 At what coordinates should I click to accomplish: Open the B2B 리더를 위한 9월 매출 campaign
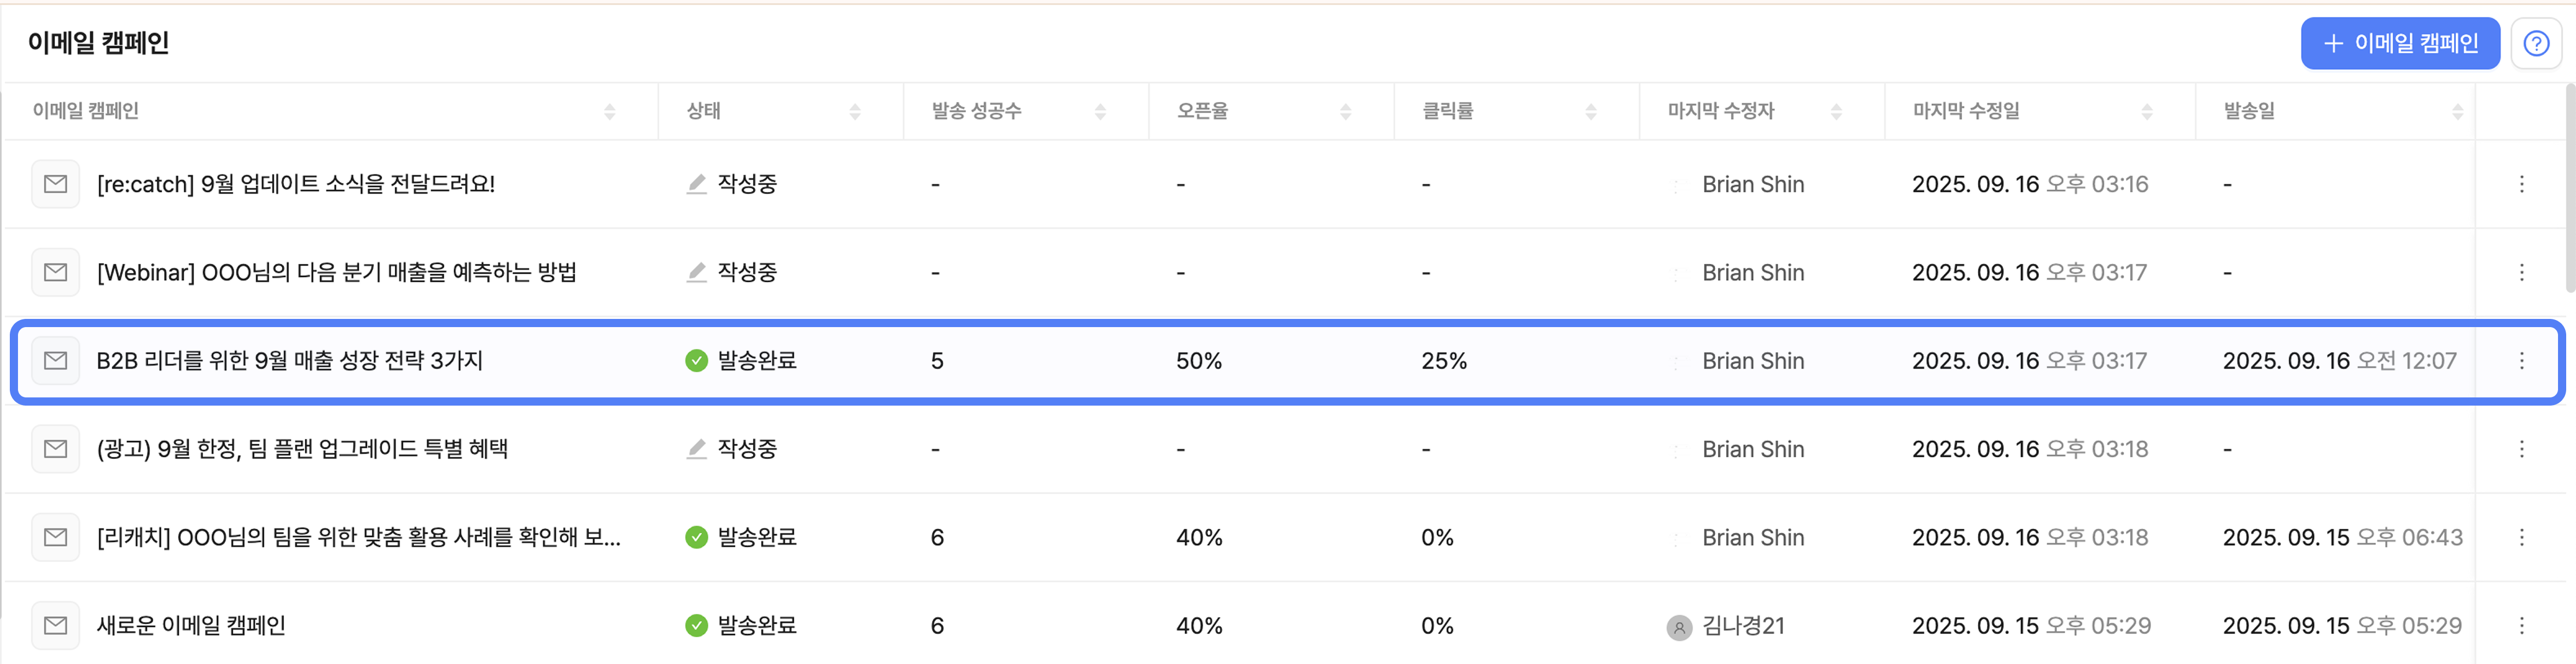(289, 361)
